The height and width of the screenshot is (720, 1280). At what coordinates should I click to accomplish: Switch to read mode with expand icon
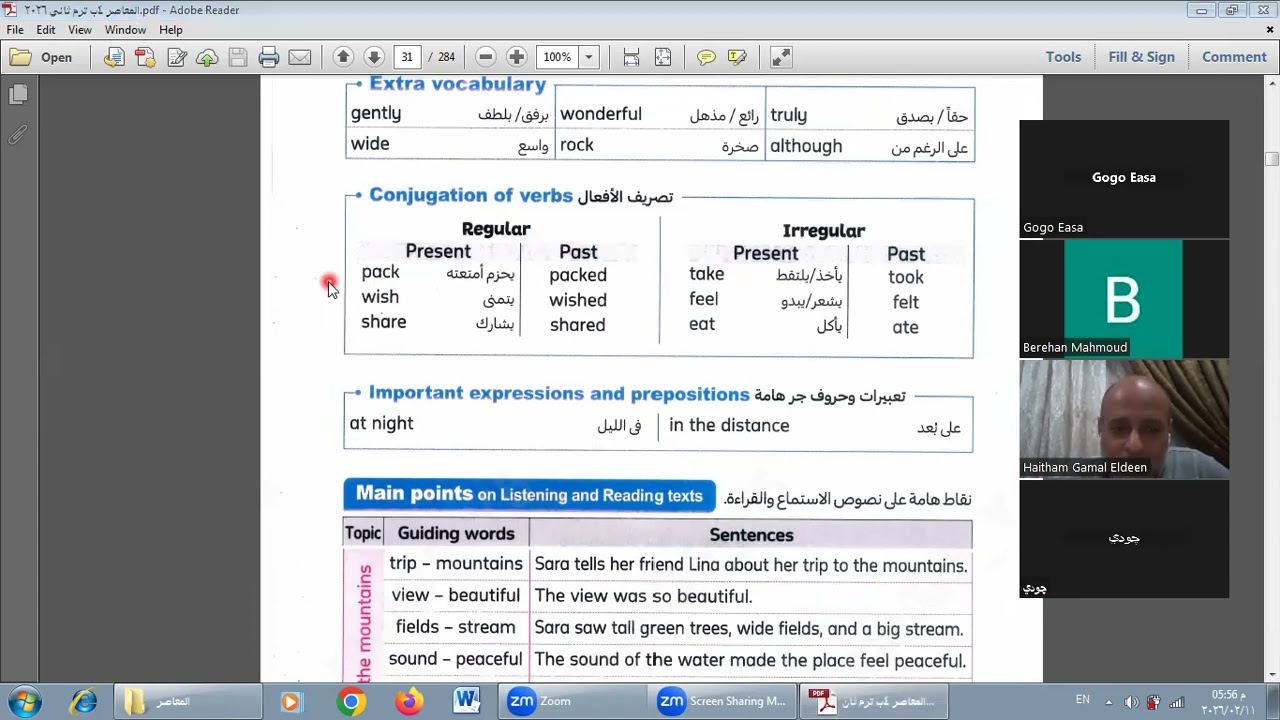coord(781,57)
